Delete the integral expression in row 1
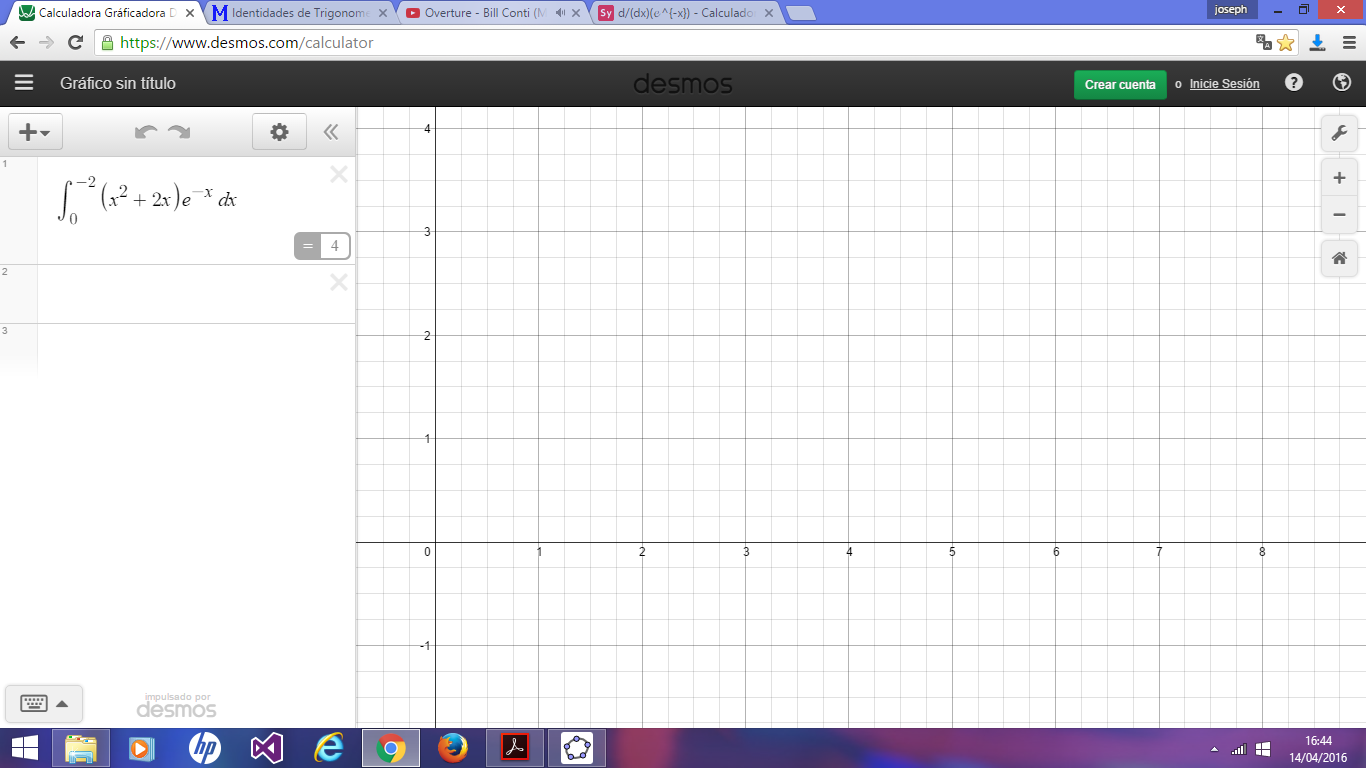Screen dimensions: 1366x768 point(339,175)
